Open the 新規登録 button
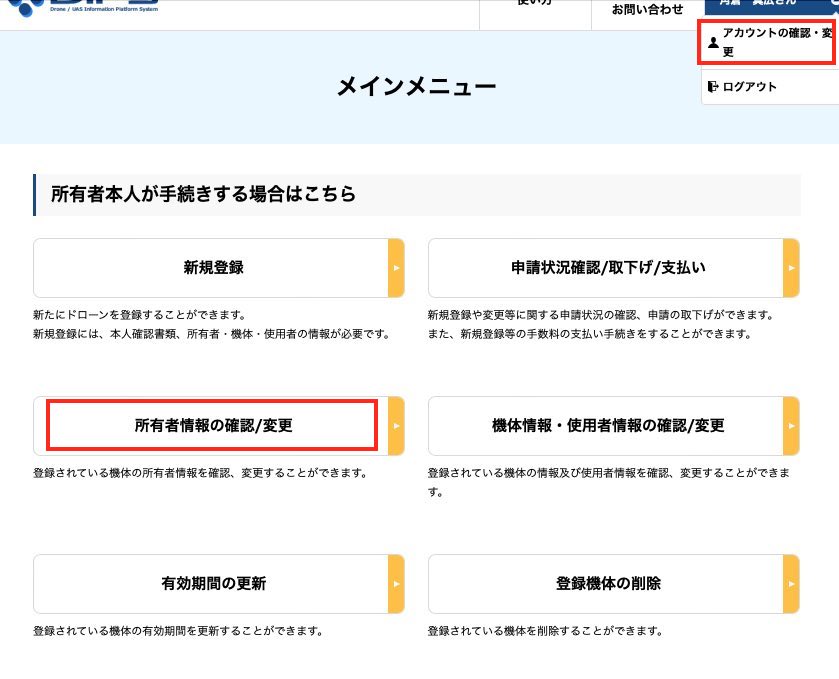Viewport: 839px width, 679px height. click(212, 268)
